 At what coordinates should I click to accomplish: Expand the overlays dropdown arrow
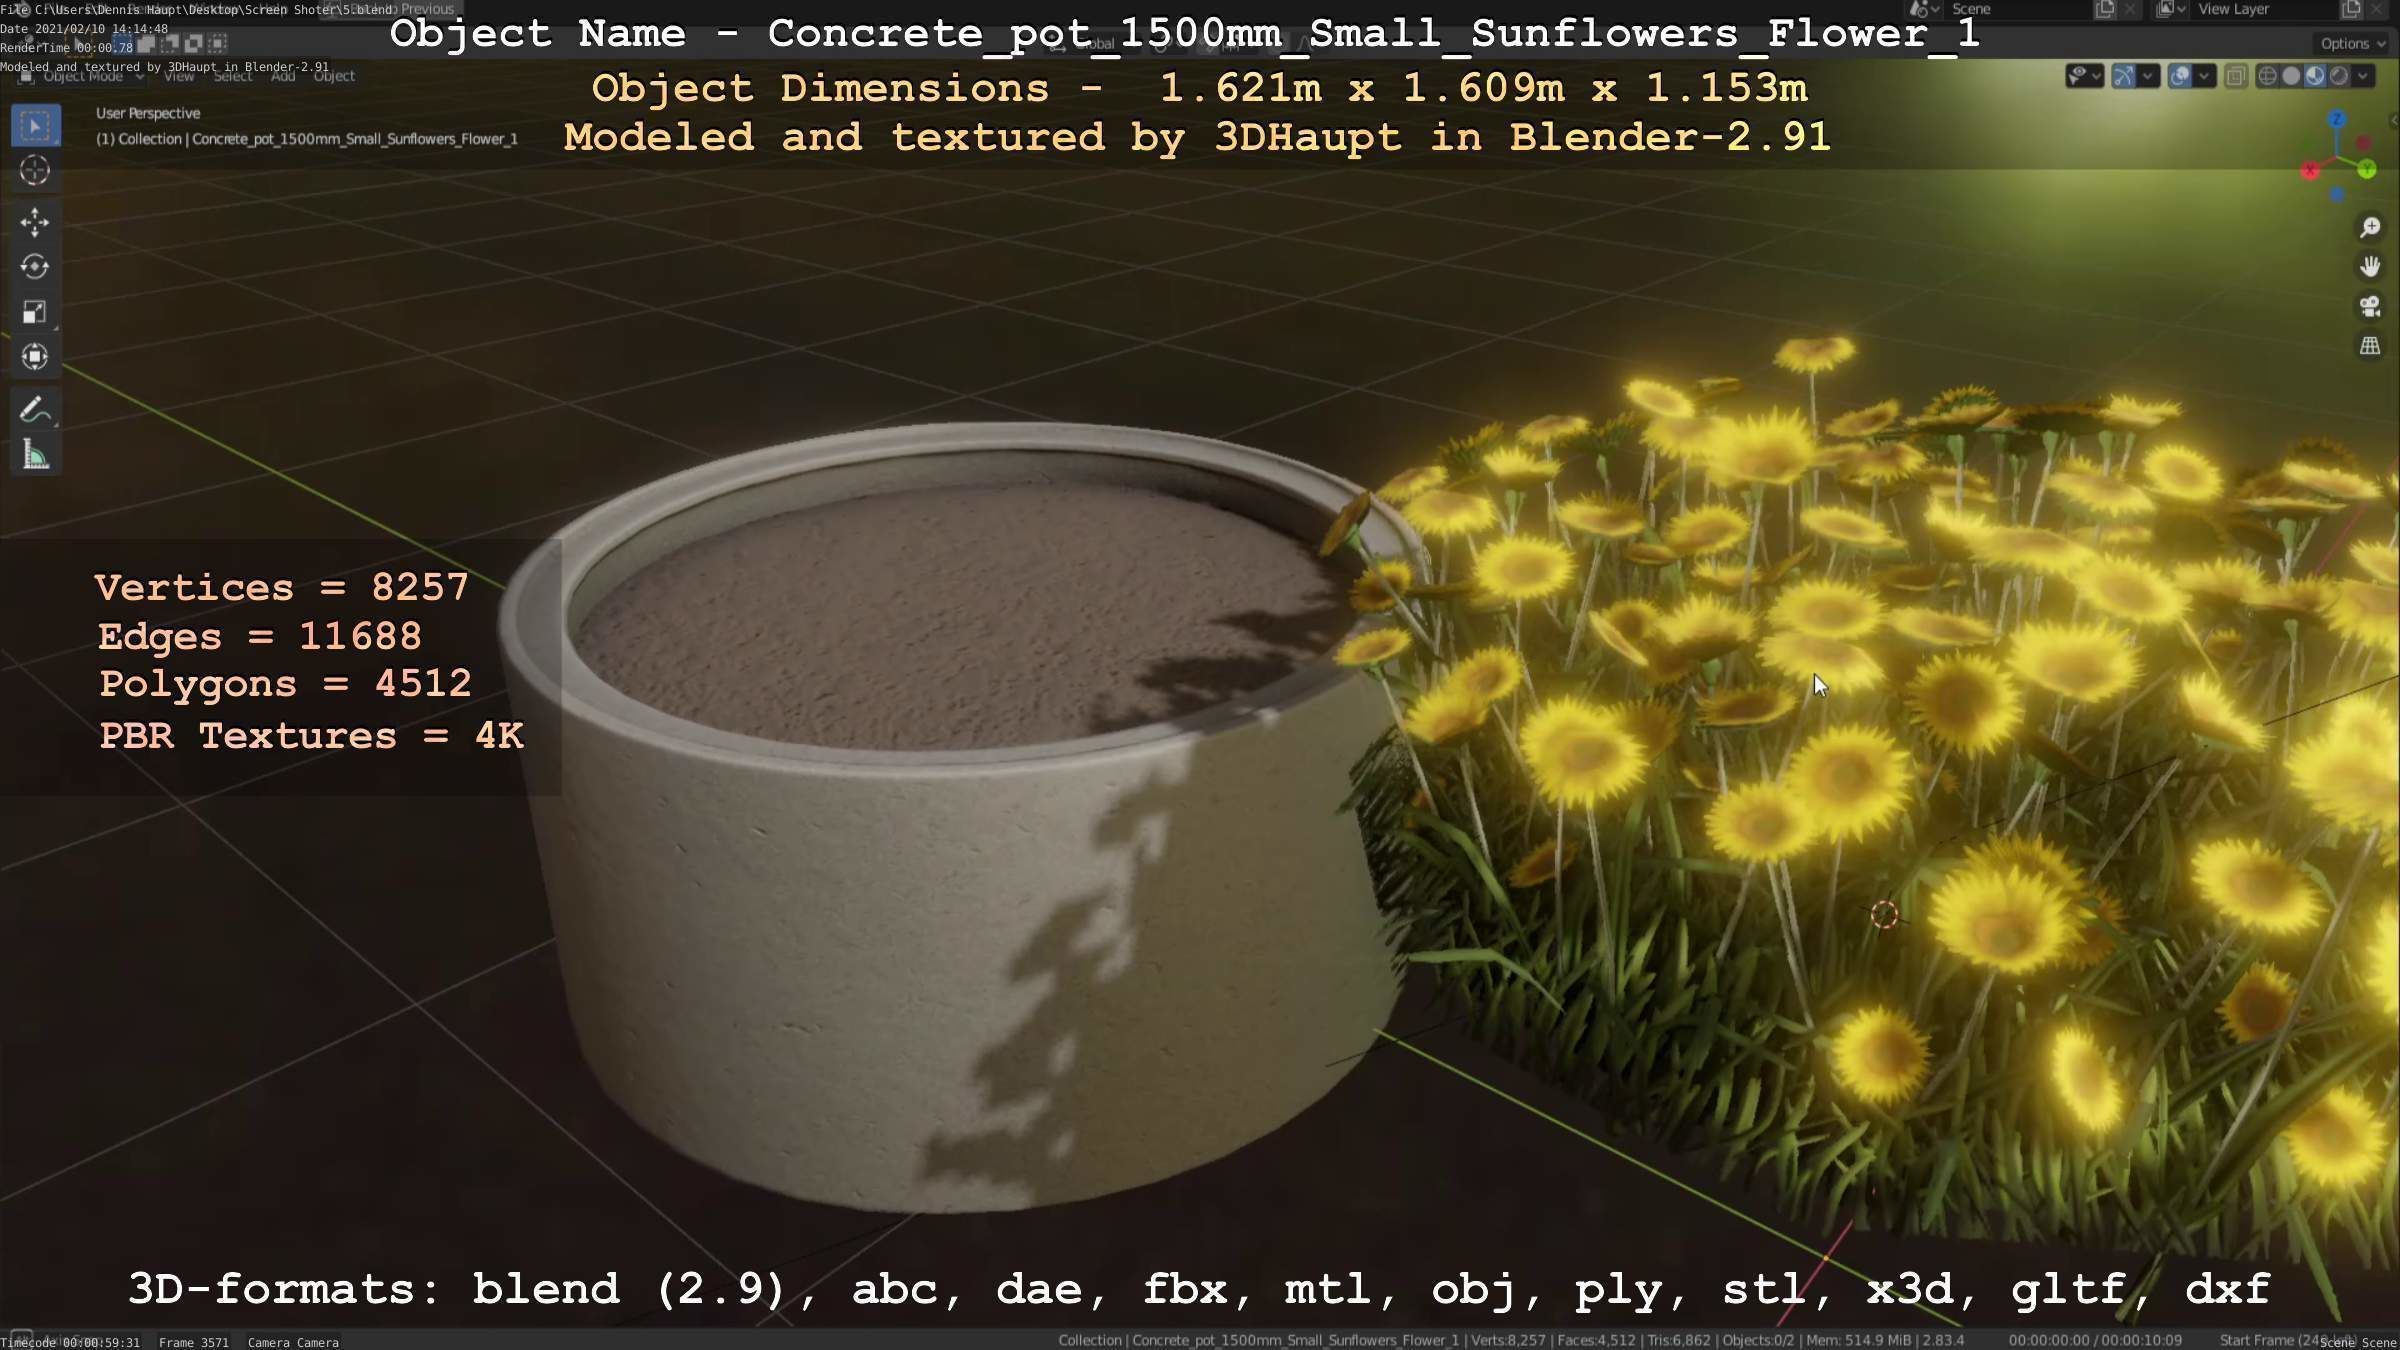[2203, 76]
